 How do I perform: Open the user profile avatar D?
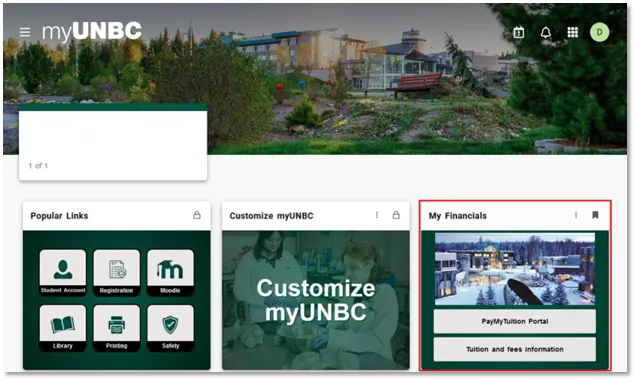pyautogui.click(x=599, y=32)
